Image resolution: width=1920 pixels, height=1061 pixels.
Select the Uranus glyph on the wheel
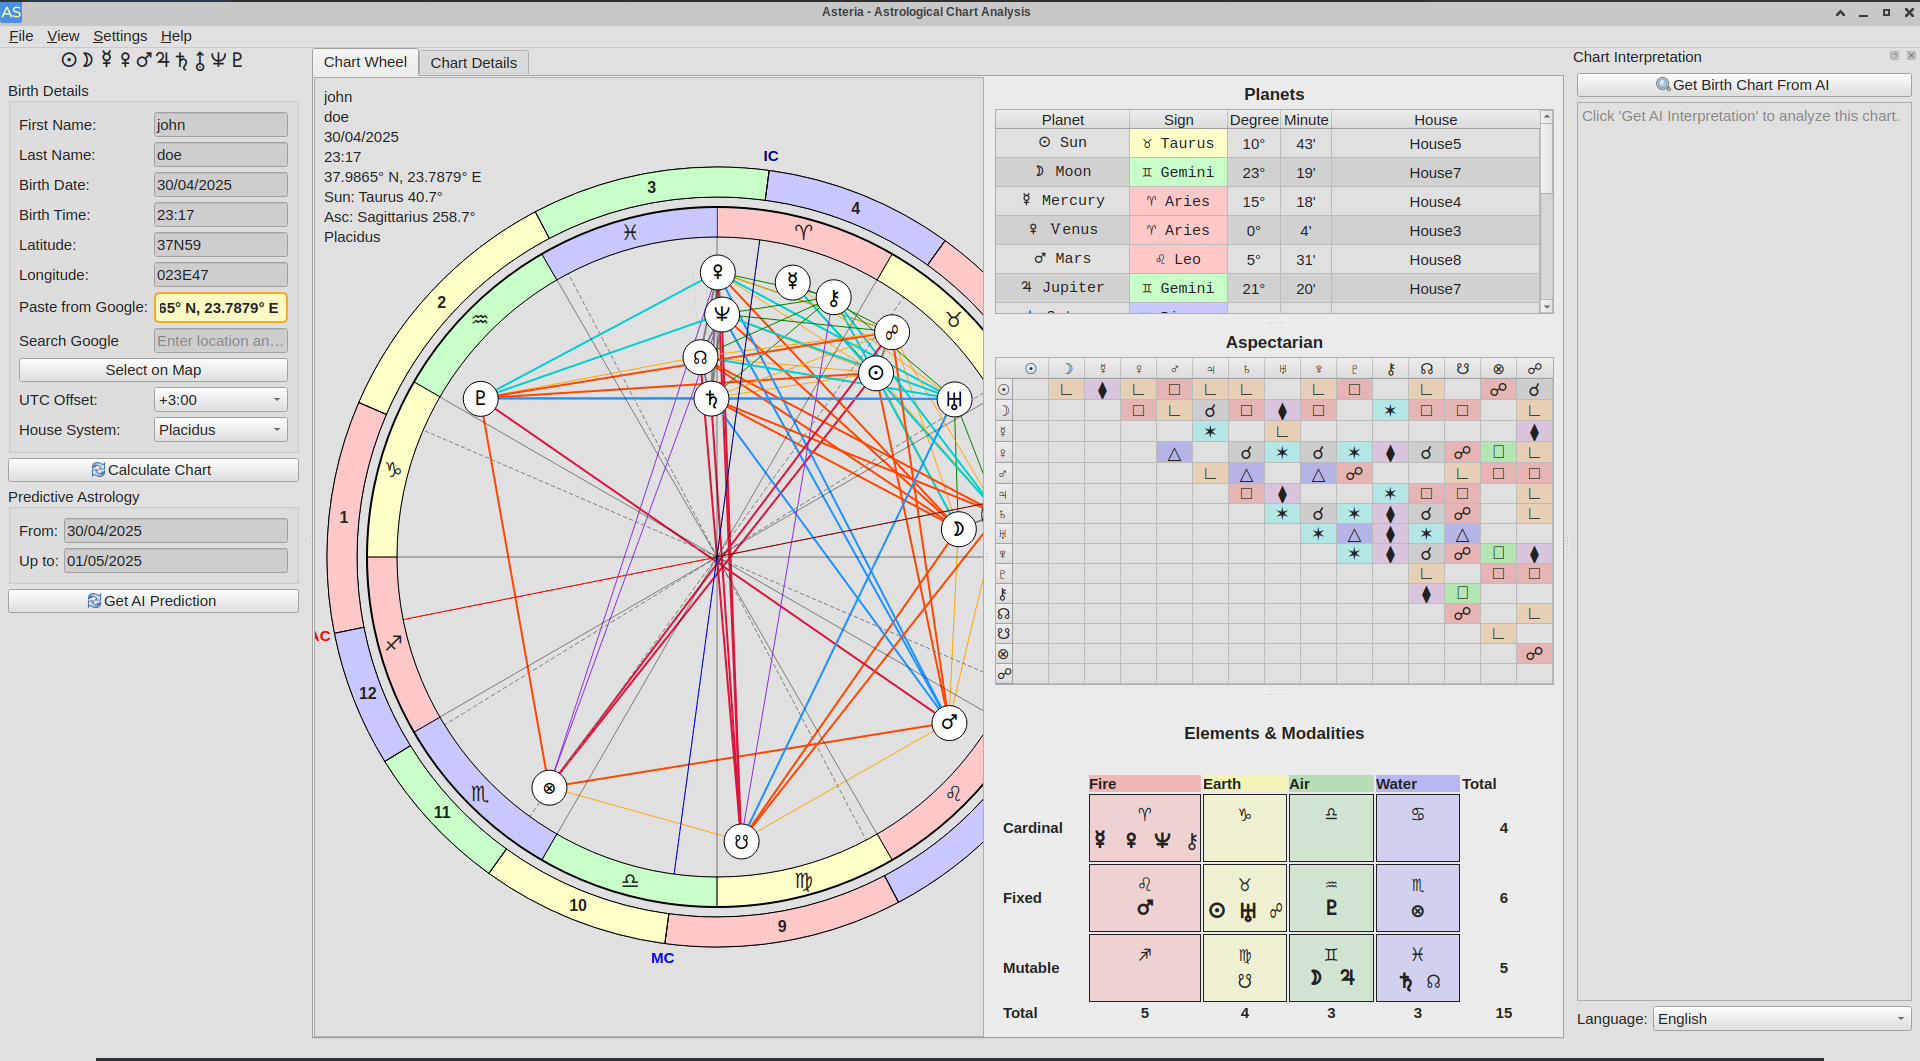click(954, 400)
